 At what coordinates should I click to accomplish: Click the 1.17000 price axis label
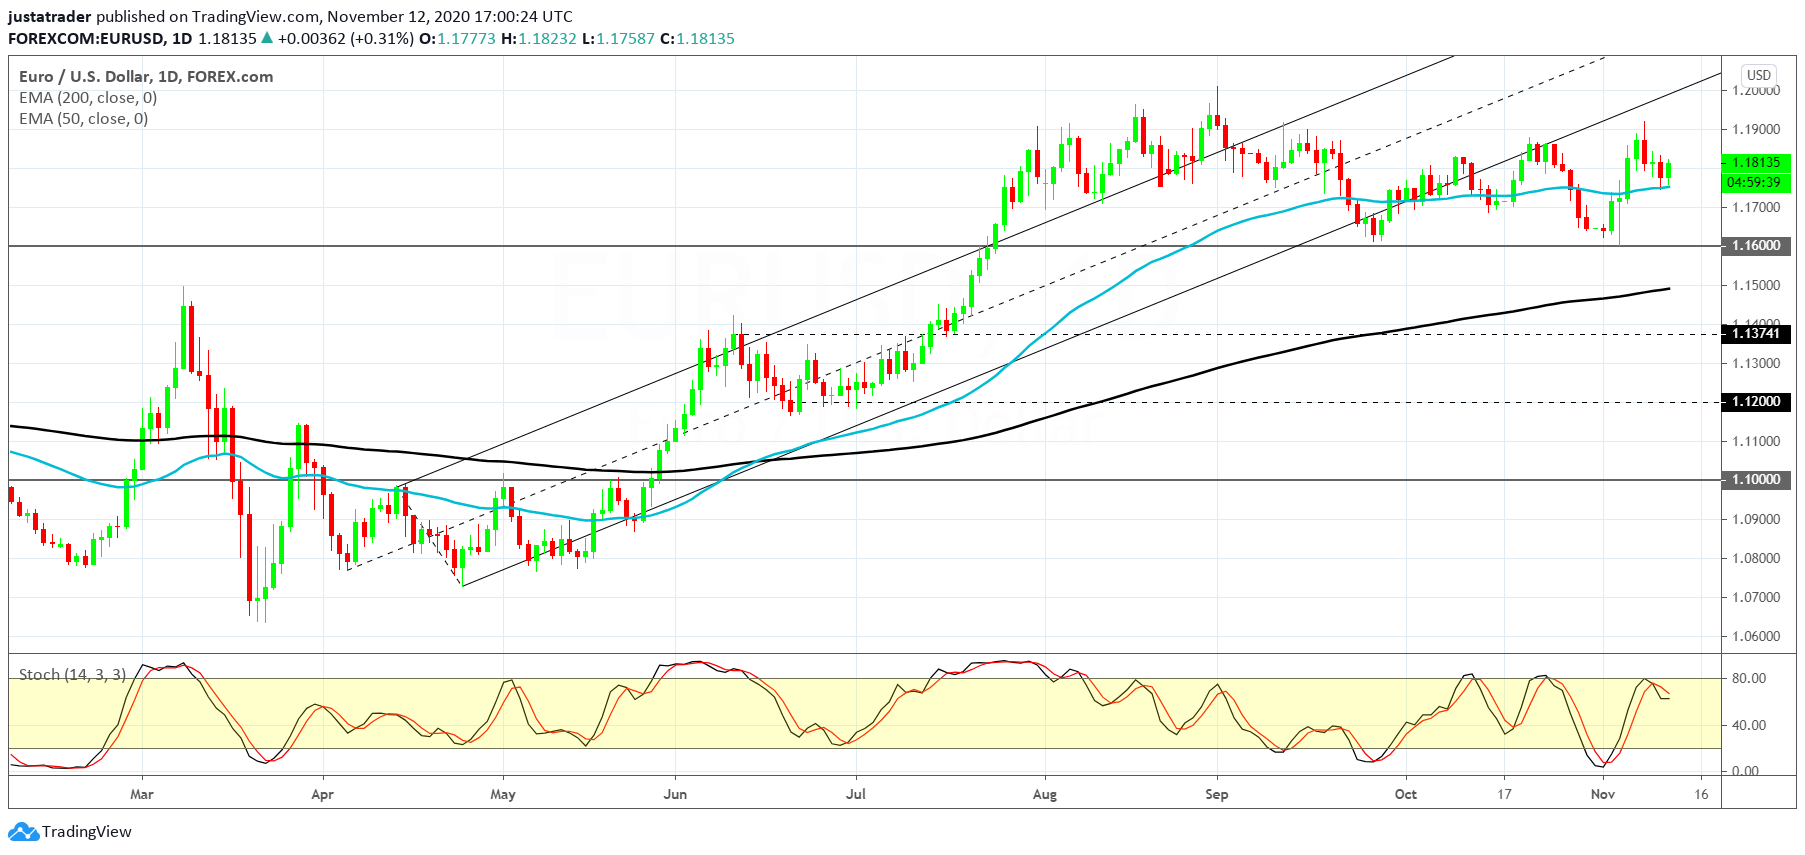pyautogui.click(x=1757, y=208)
